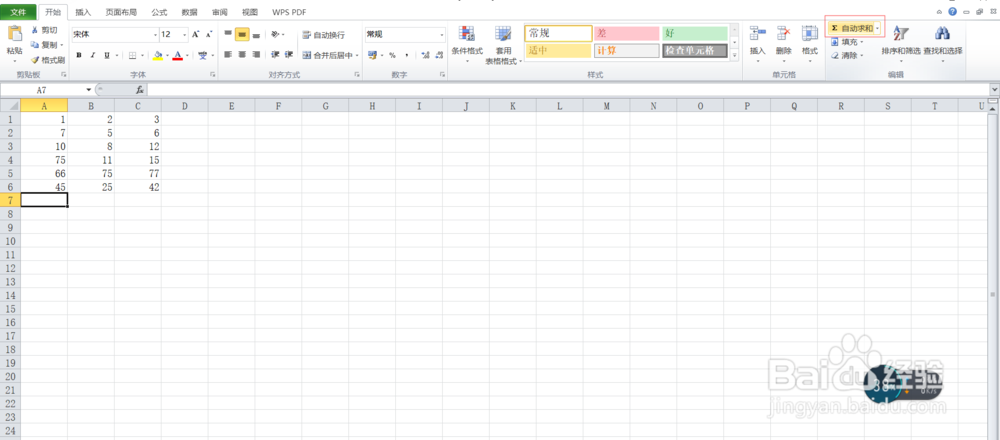Apply red font color A
This screenshot has height=440, width=1000.
[x=179, y=55]
